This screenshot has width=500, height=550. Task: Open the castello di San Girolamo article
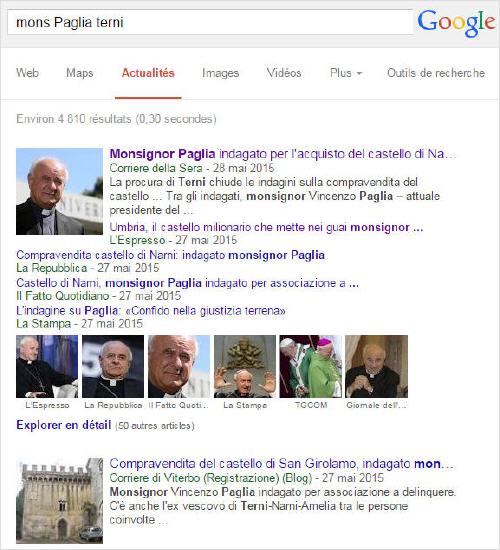[281, 464]
